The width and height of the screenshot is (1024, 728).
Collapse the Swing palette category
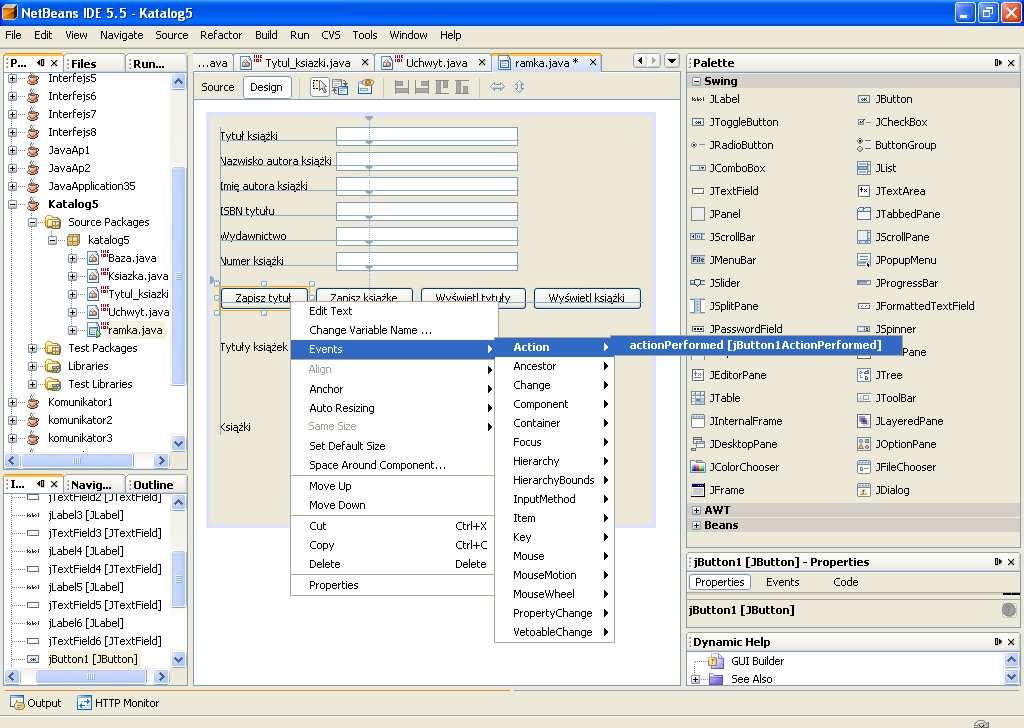coord(696,81)
